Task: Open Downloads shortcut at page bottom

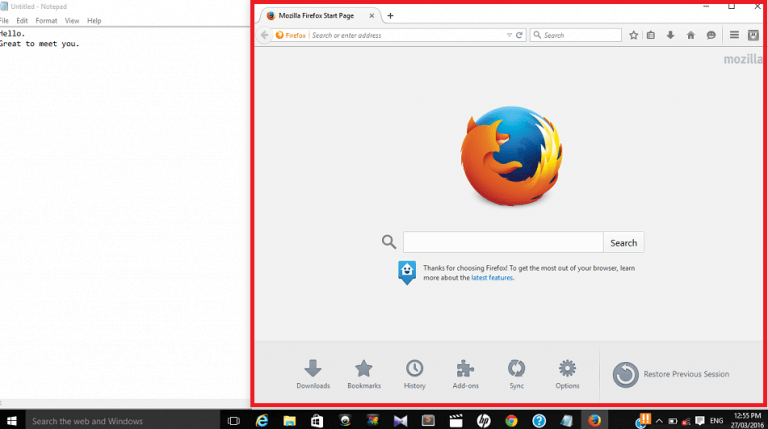Action: 313,375
